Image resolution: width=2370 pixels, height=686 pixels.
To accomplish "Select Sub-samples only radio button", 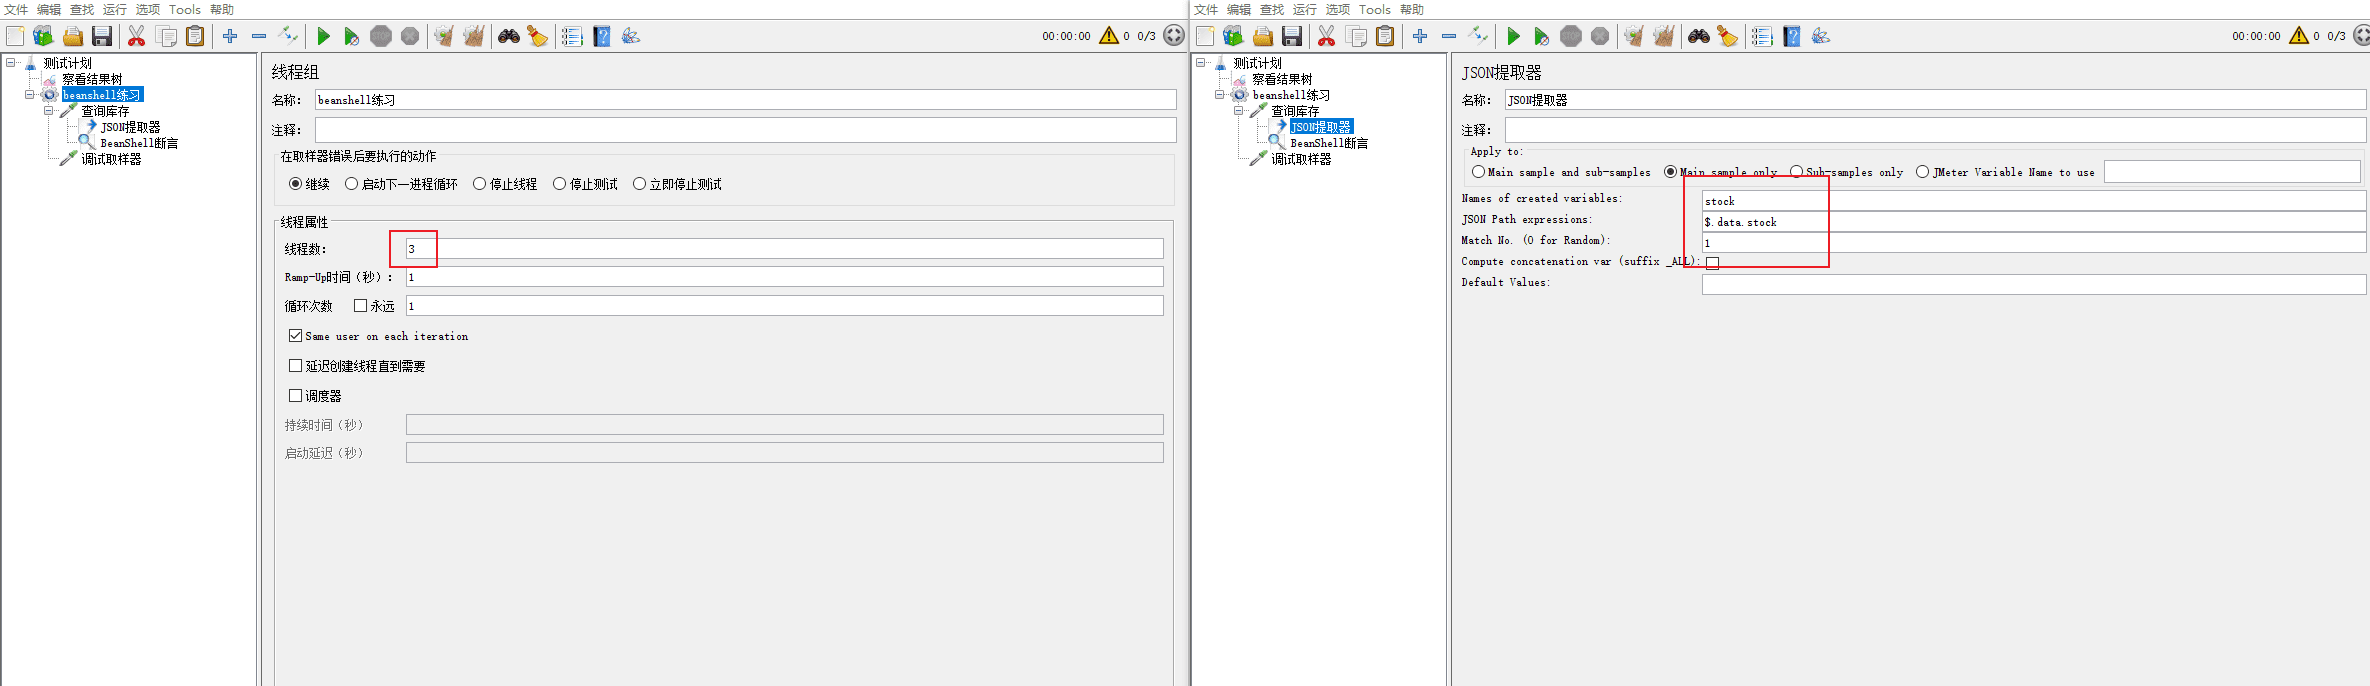I will [x=1796, y=172].
